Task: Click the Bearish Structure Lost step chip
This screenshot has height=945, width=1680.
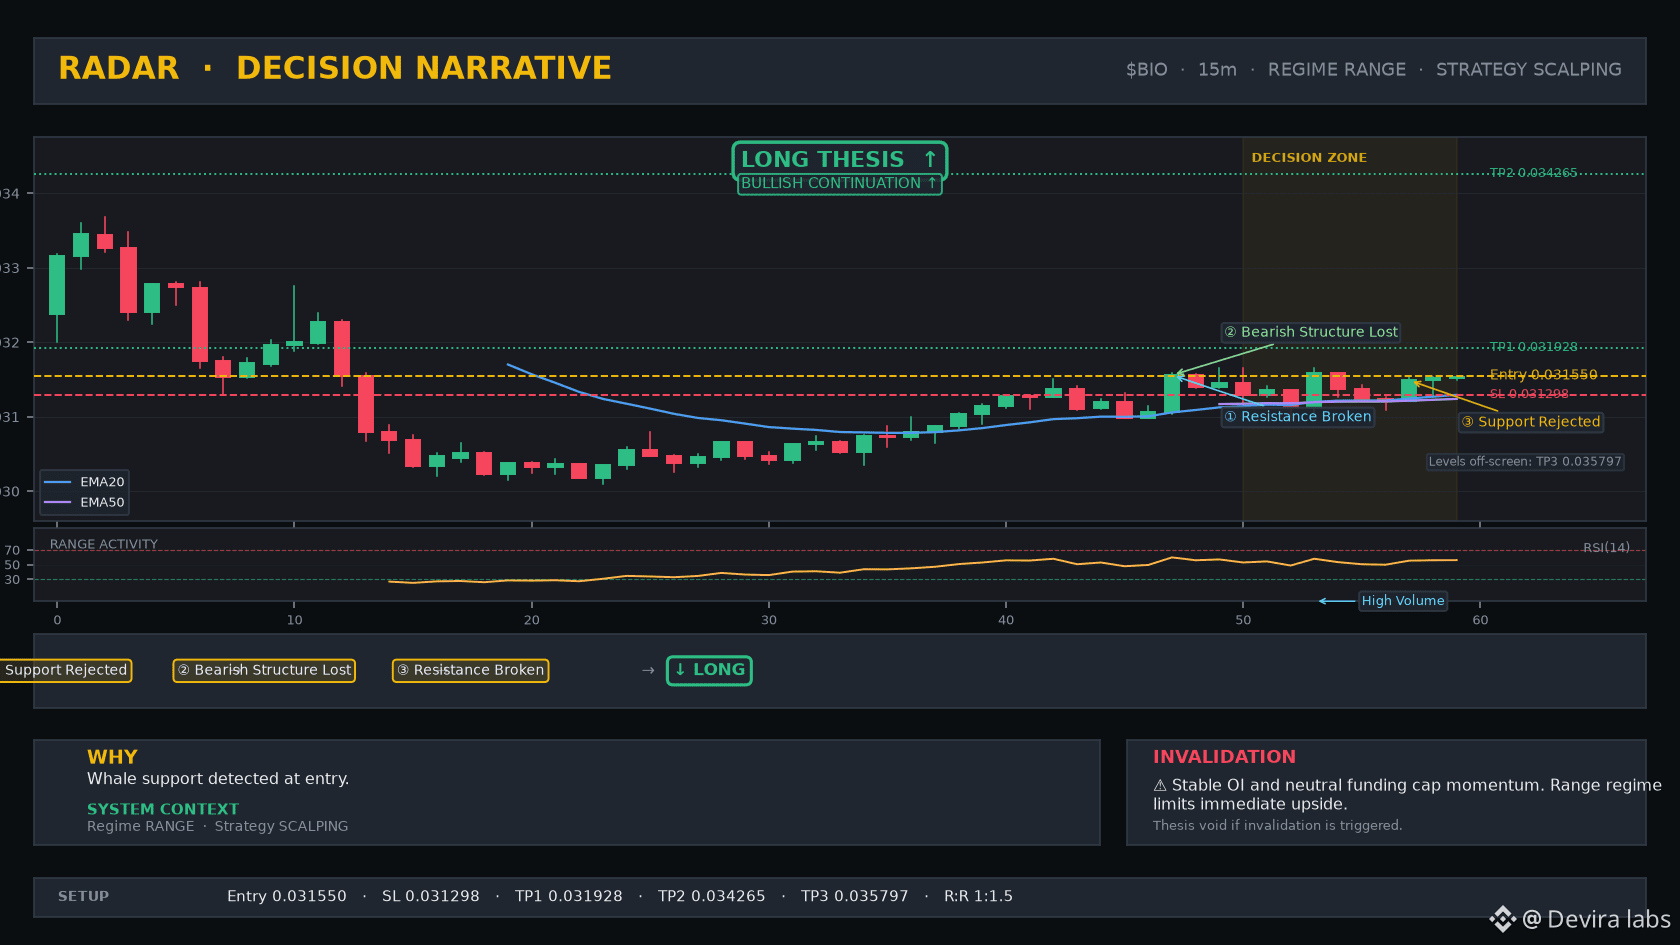Action: click(264, 670)
